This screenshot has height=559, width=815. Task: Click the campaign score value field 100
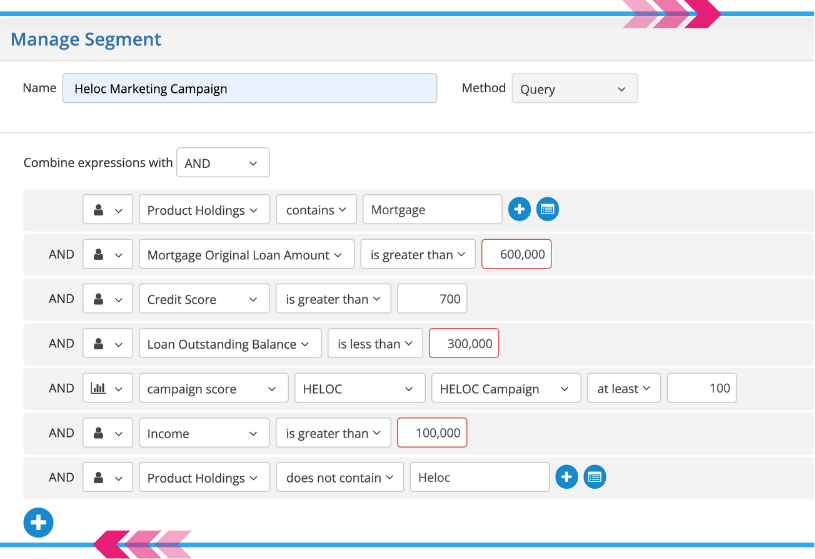(702, 389)
